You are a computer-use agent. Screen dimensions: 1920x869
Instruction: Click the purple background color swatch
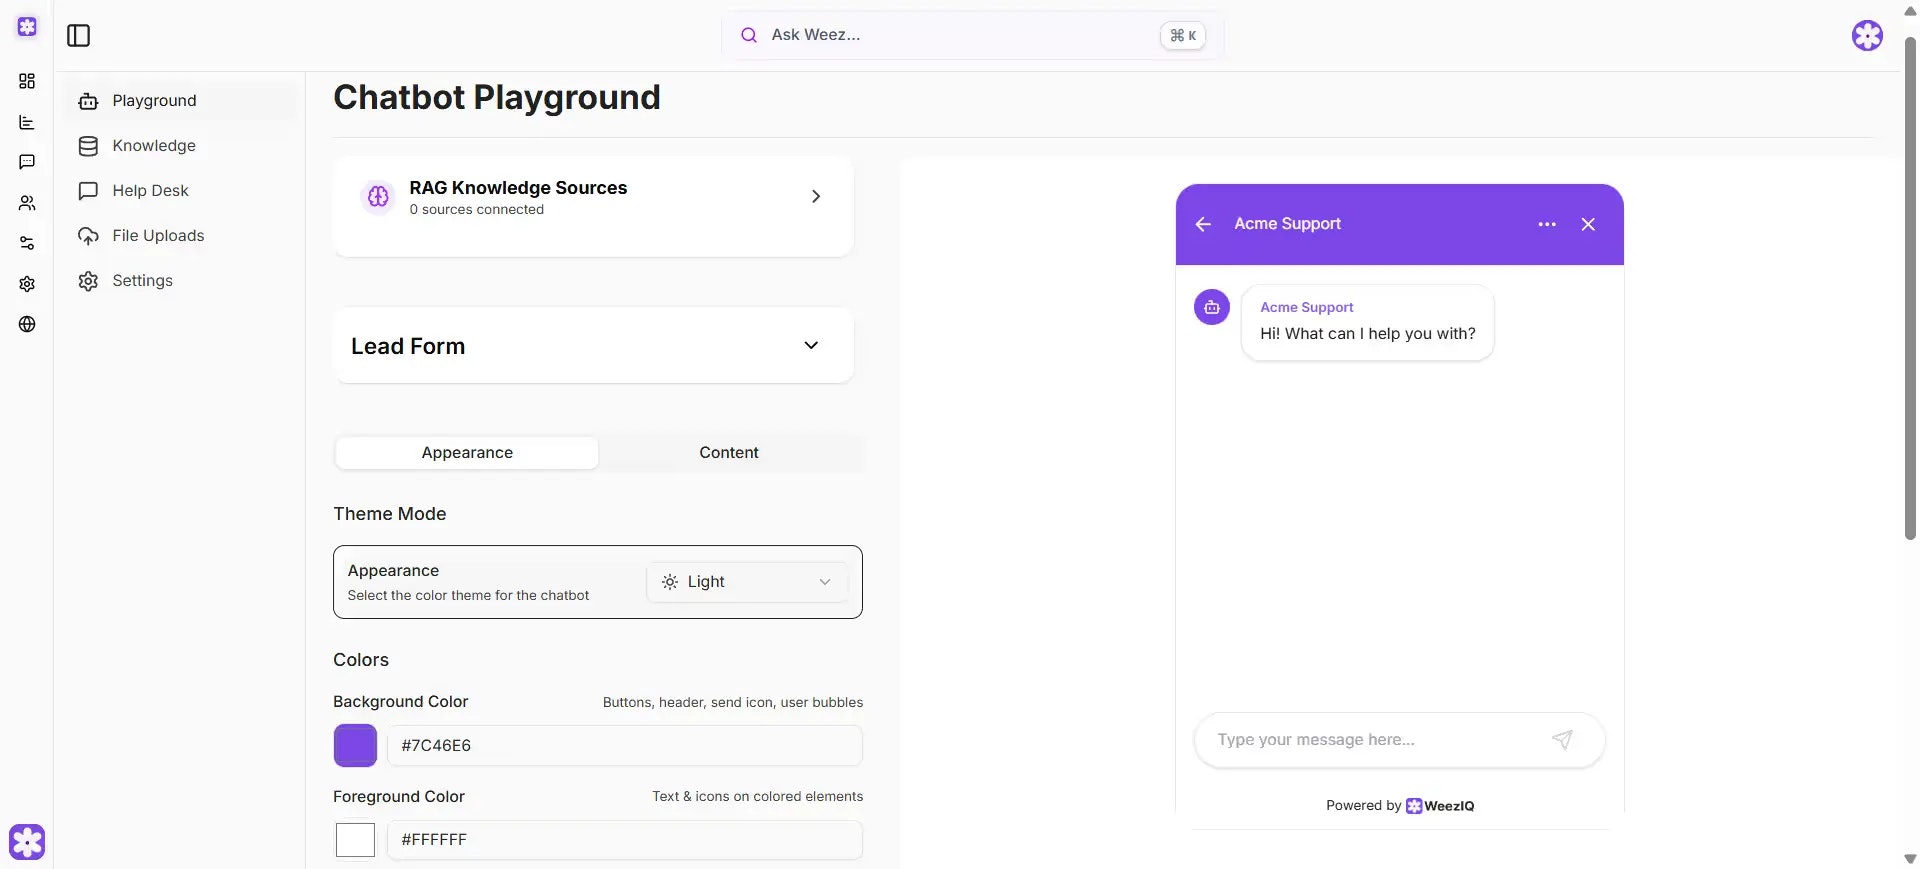(355, 746)
